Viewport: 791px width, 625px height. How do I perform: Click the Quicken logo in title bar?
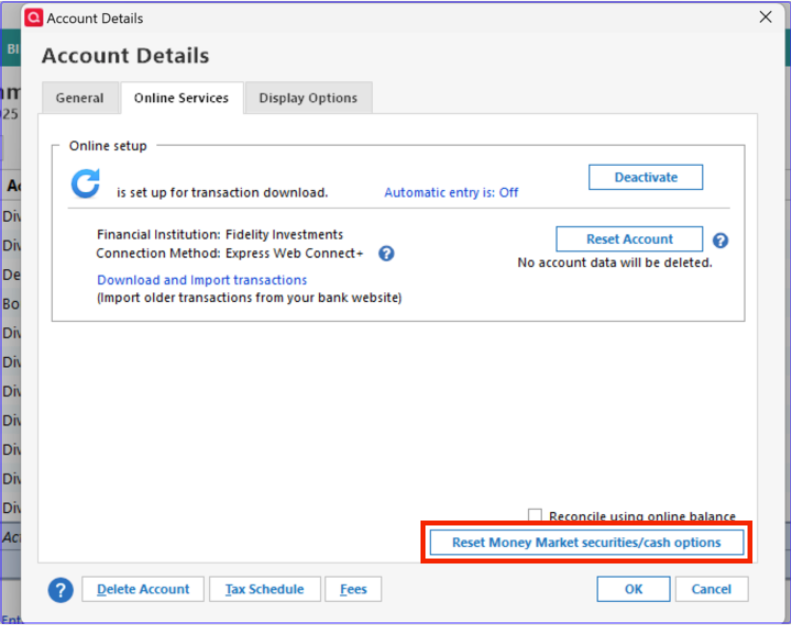[34, 18]
